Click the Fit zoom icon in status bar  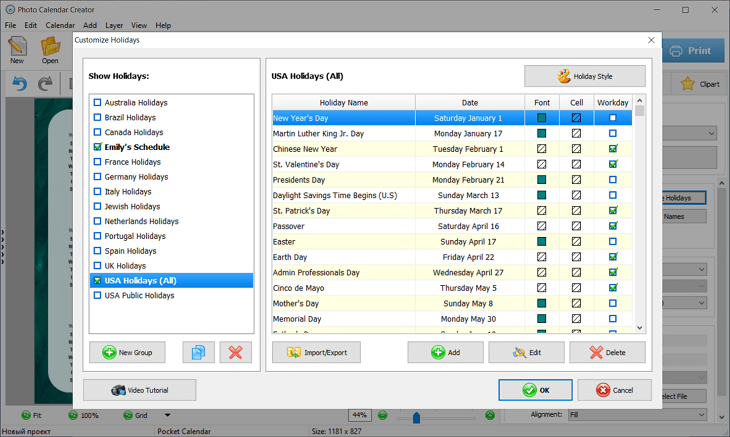pos(26,415)
